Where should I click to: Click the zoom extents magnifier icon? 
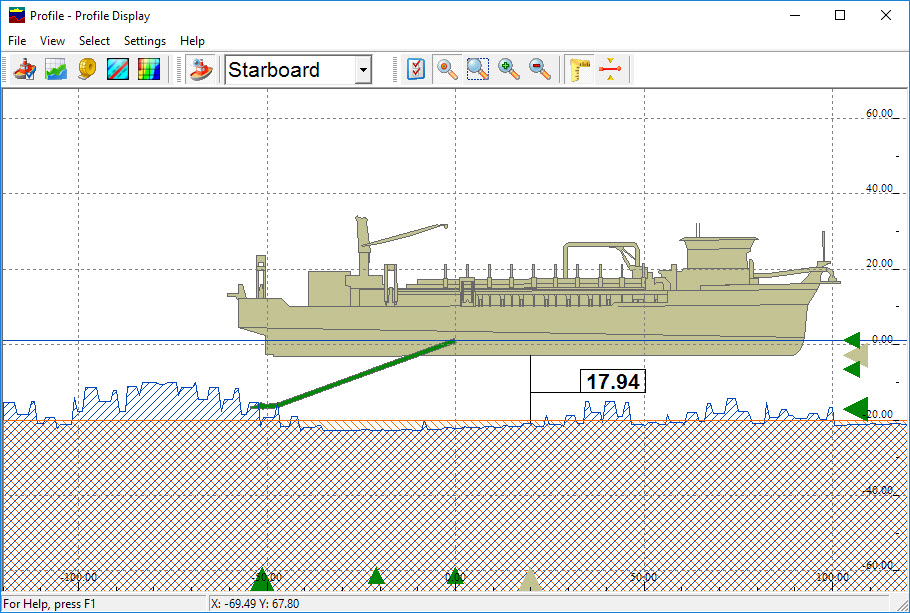[x=447, y=70]
